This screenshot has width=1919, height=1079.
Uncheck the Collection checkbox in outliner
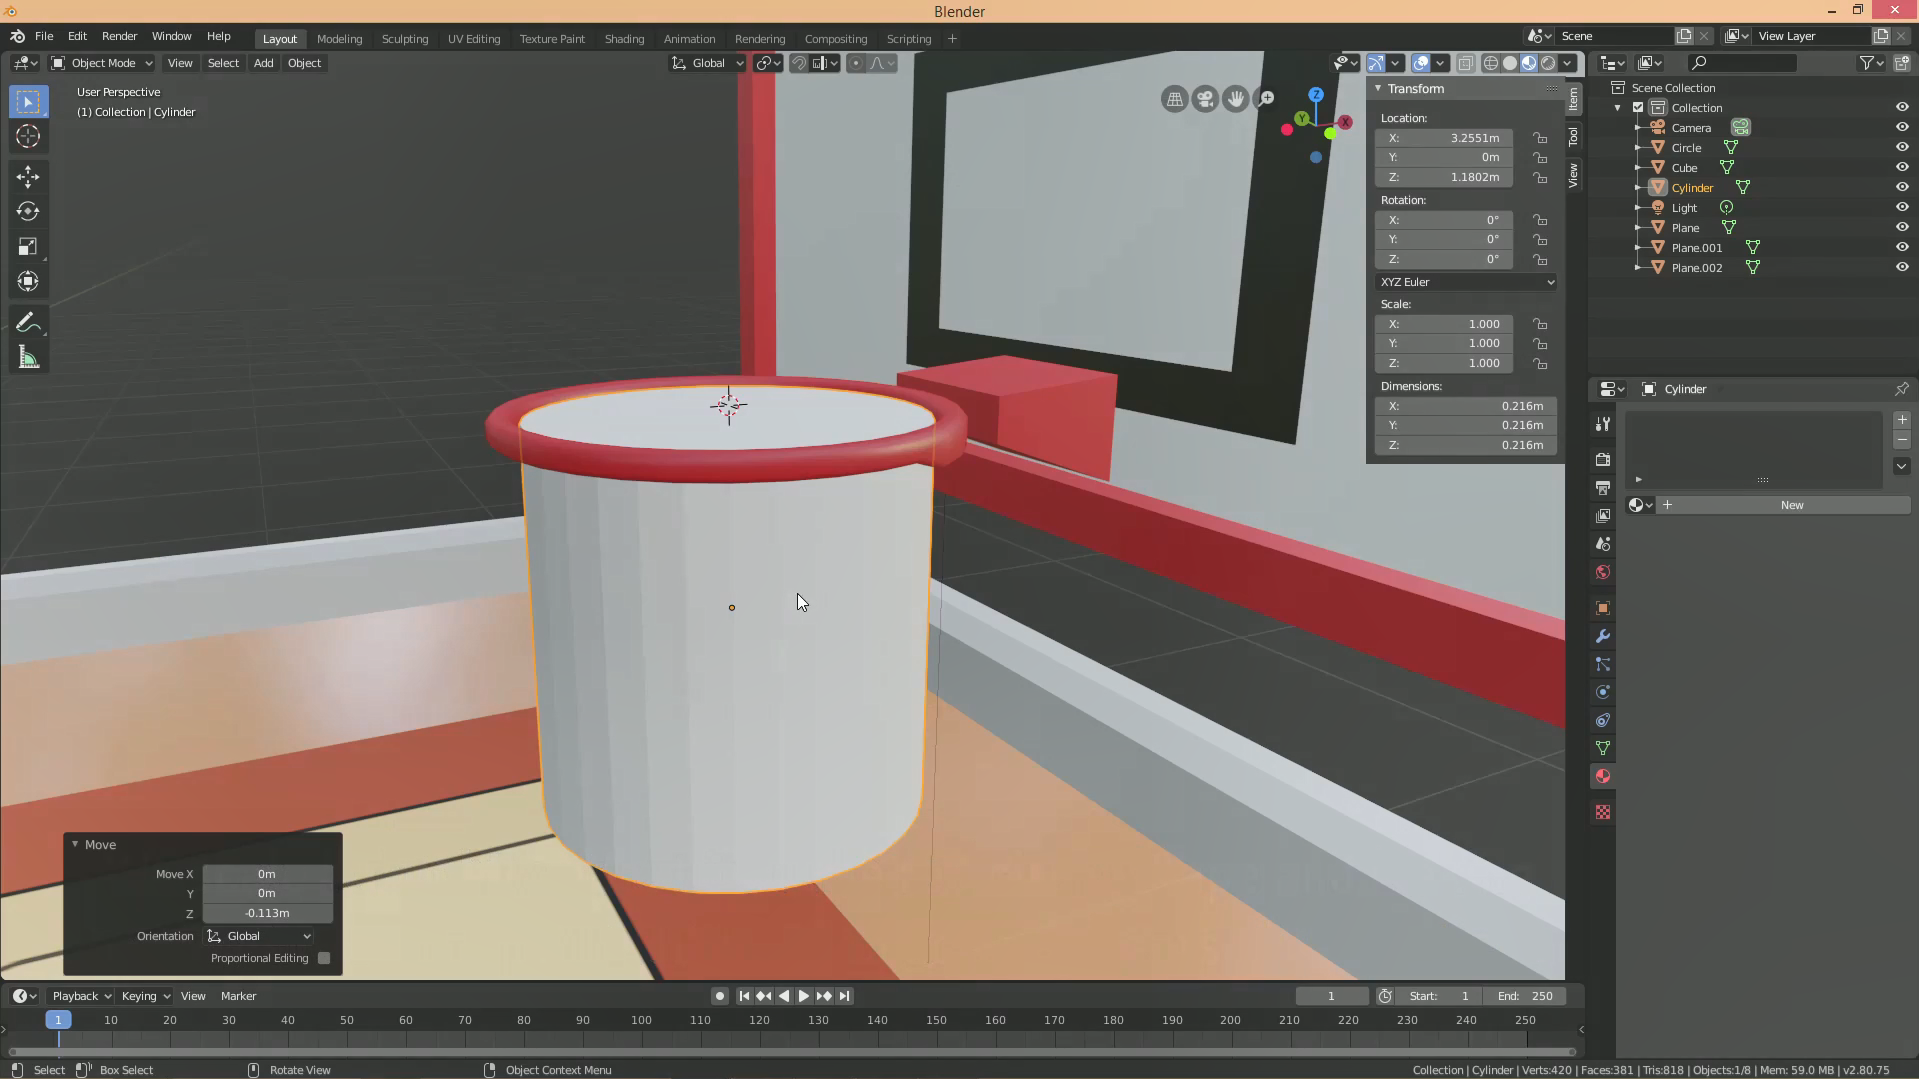tap(1638, 108)
